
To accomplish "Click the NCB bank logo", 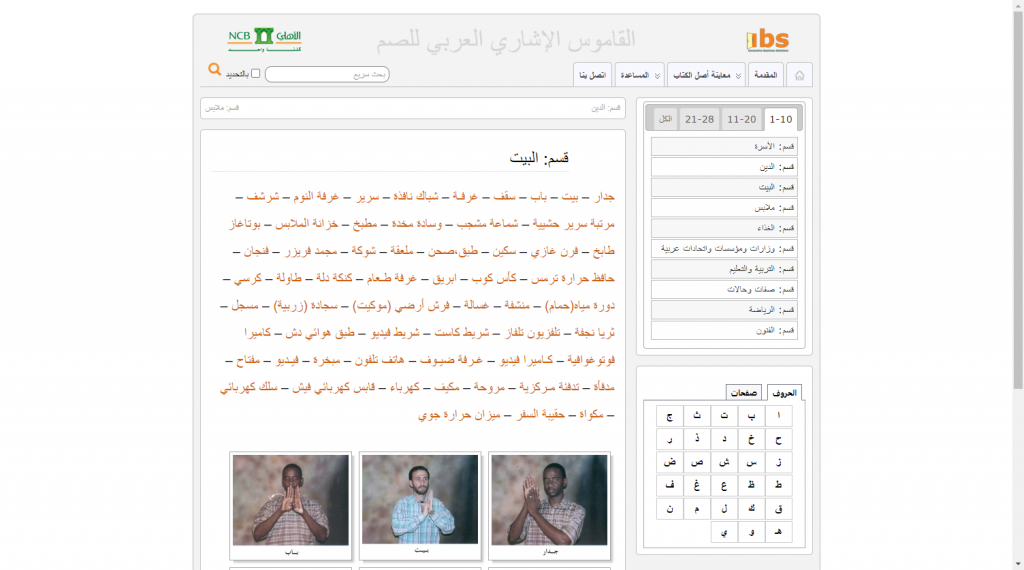I will point(264,38).
